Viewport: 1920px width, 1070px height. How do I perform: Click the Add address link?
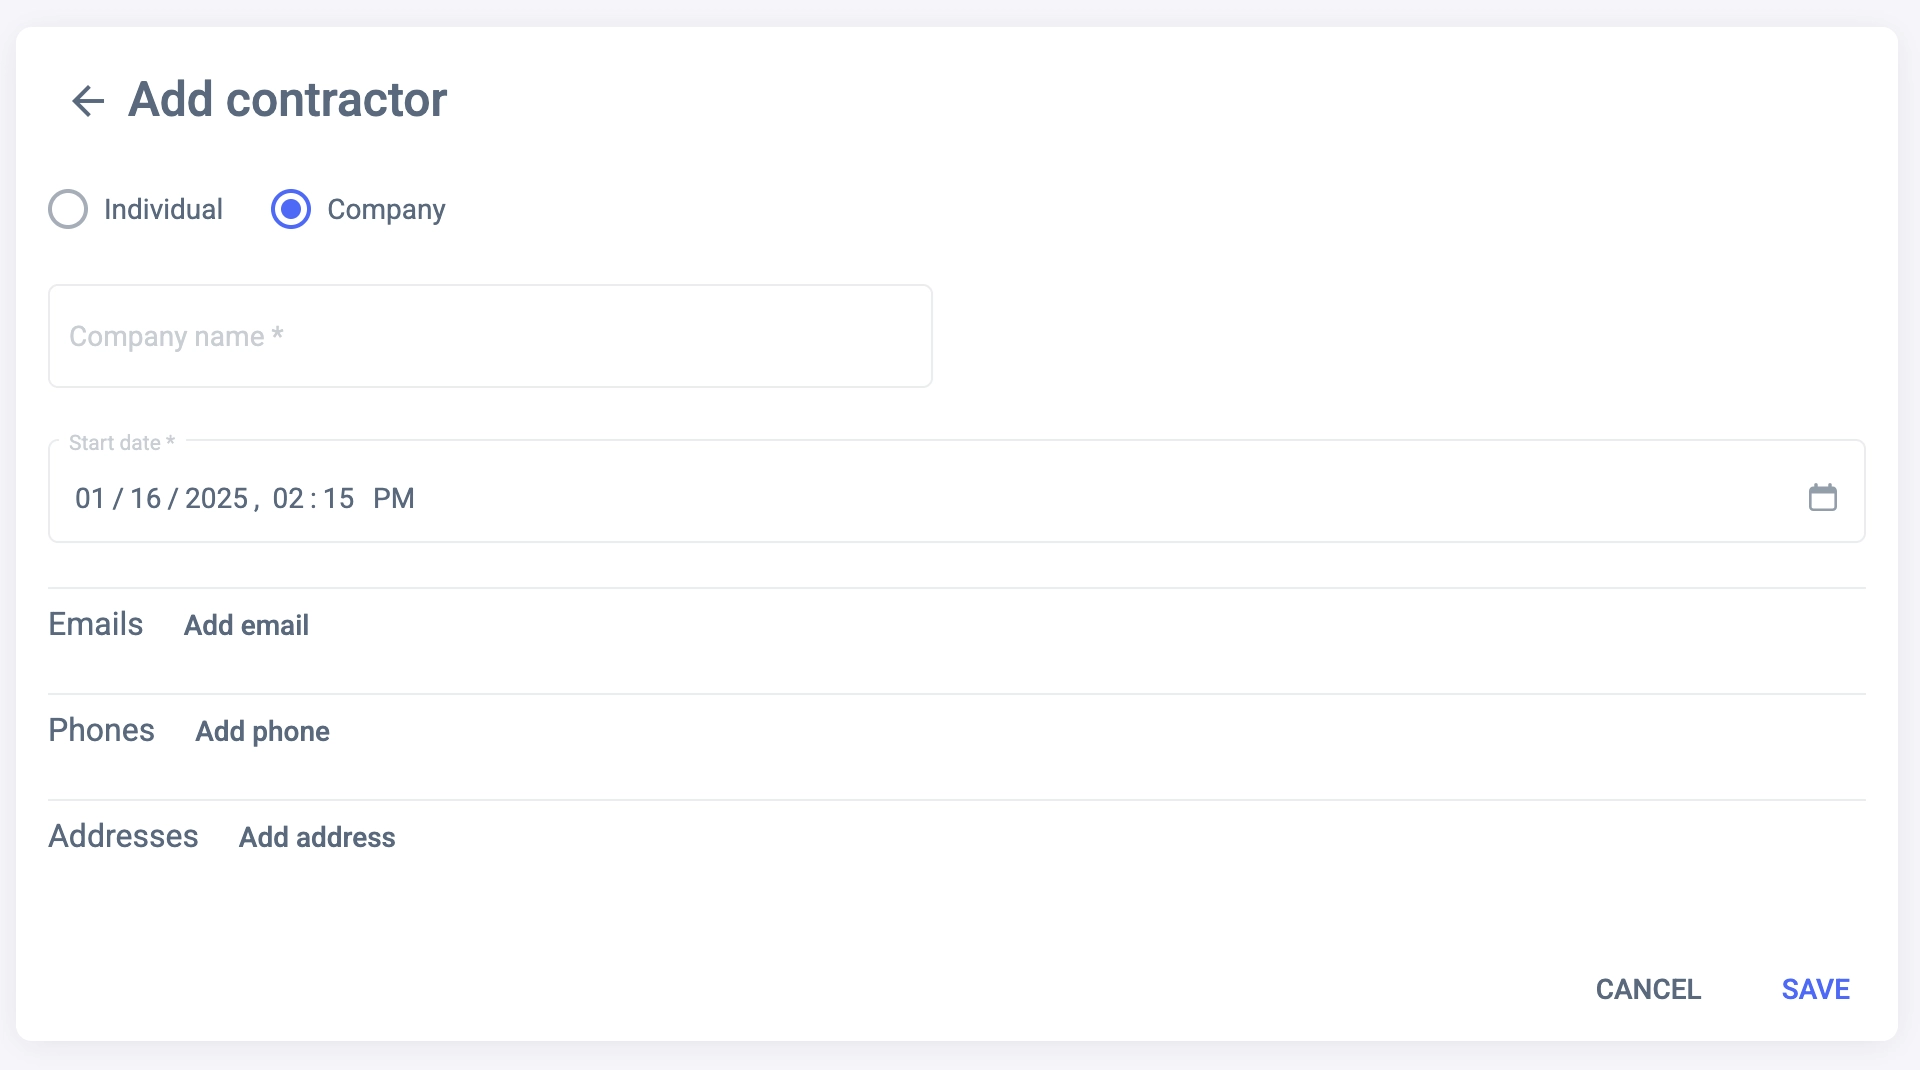point(317,837)
